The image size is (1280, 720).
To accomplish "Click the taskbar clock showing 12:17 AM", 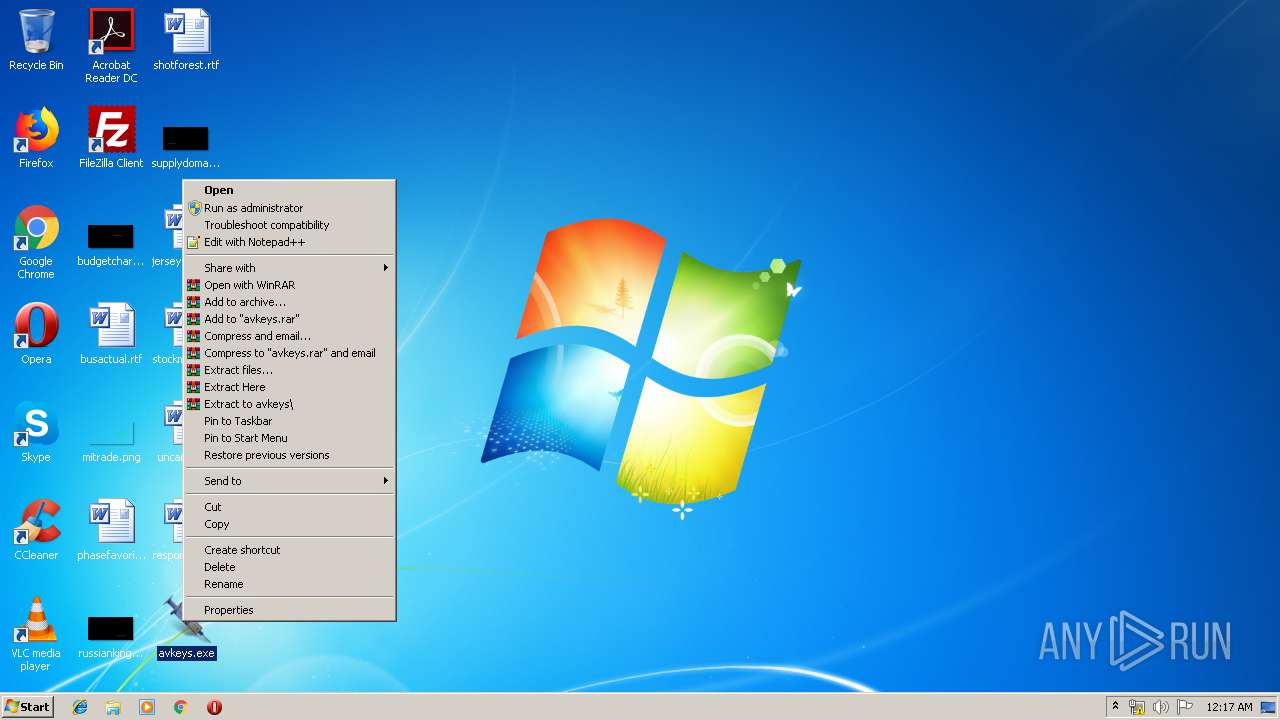I will click(x=1229, y=707).
